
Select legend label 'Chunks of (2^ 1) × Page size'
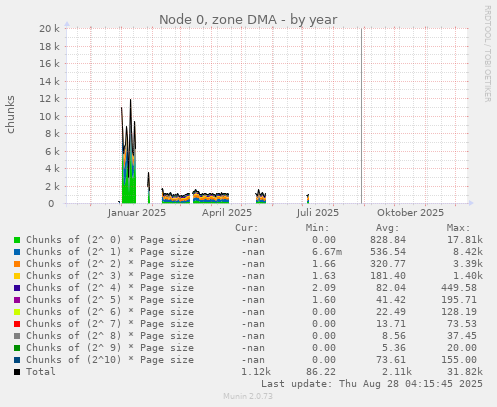pyautogui.click(x=110, y=252)
